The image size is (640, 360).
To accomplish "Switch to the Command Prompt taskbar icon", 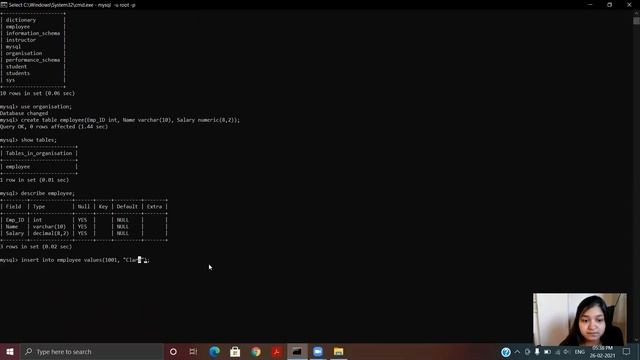I will pyautogui.click(x=297, y=351).
